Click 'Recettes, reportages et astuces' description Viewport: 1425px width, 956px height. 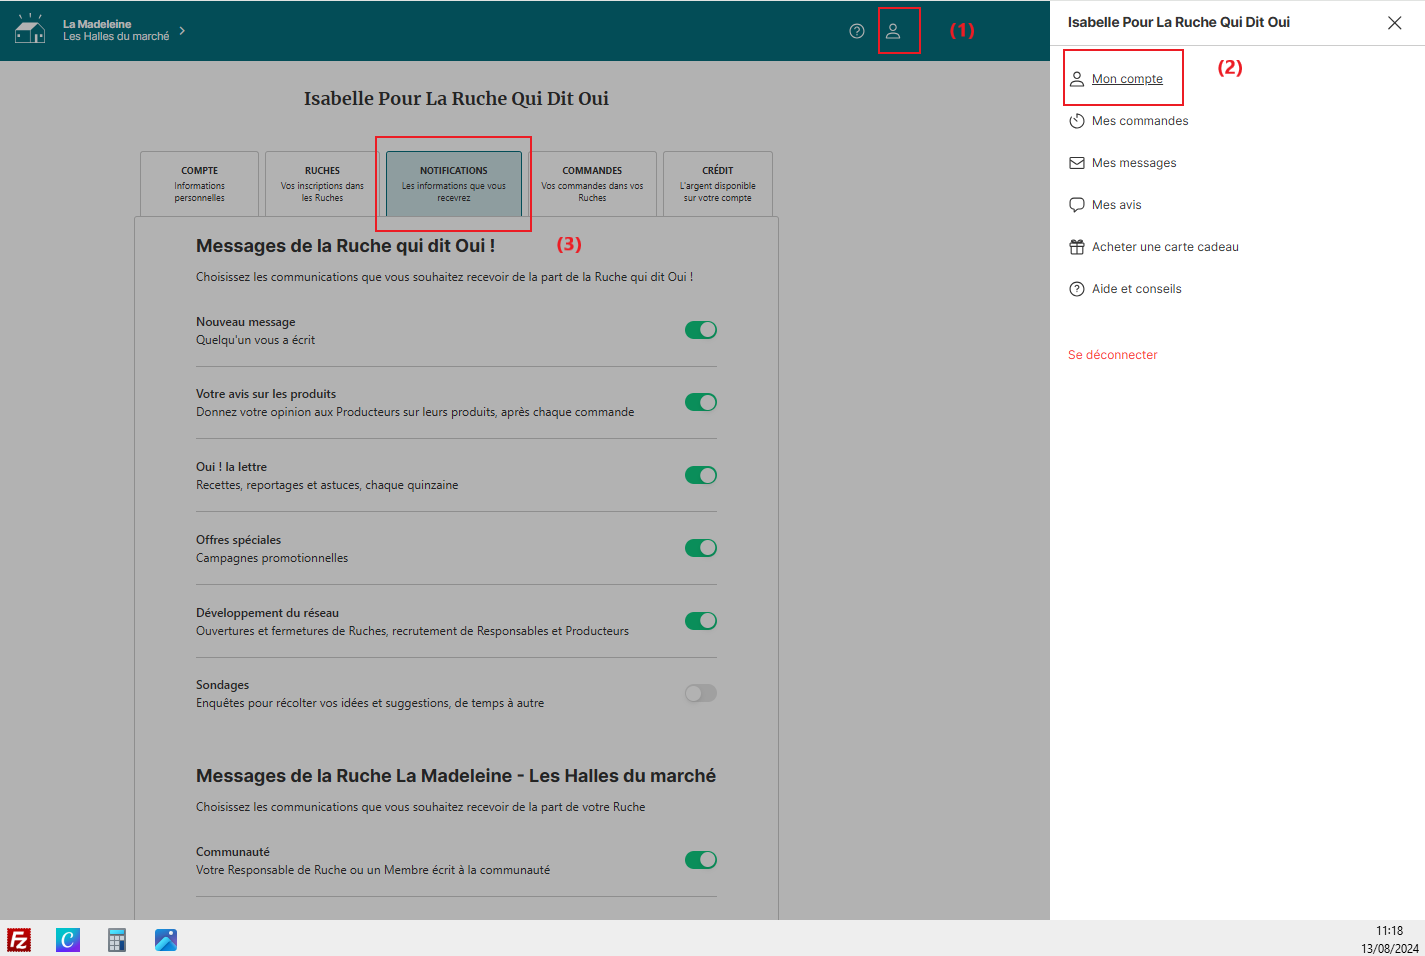coord(327,485)
